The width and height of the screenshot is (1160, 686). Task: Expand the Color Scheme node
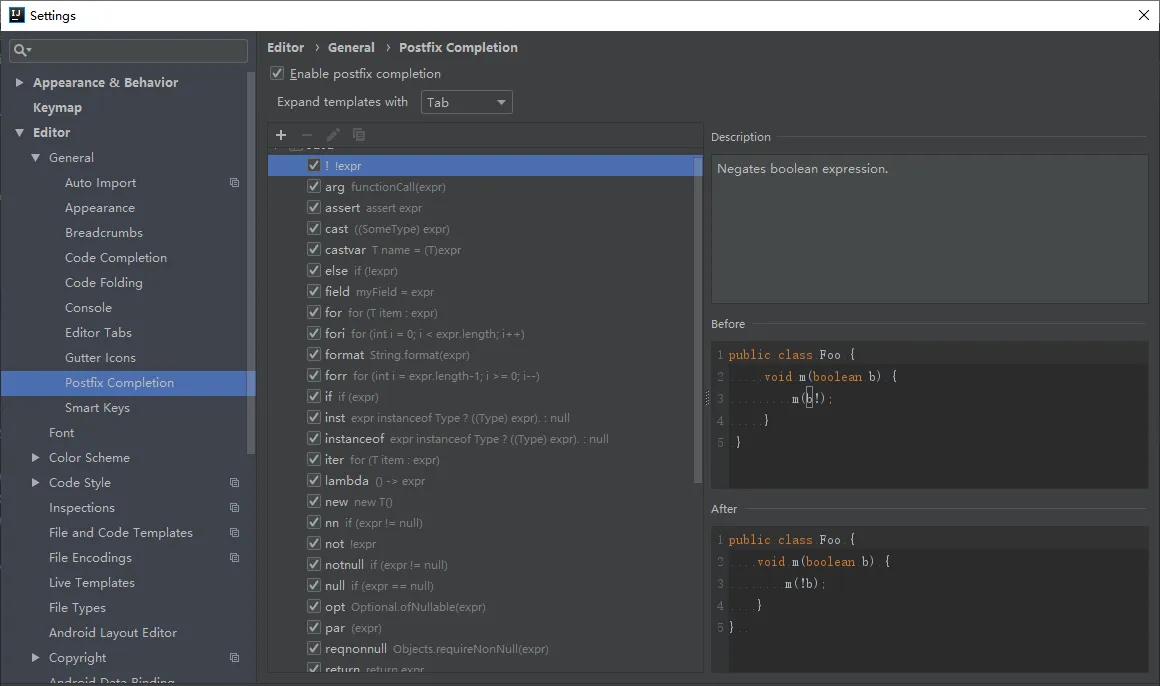pyautogui.click(x=35, y=457)
